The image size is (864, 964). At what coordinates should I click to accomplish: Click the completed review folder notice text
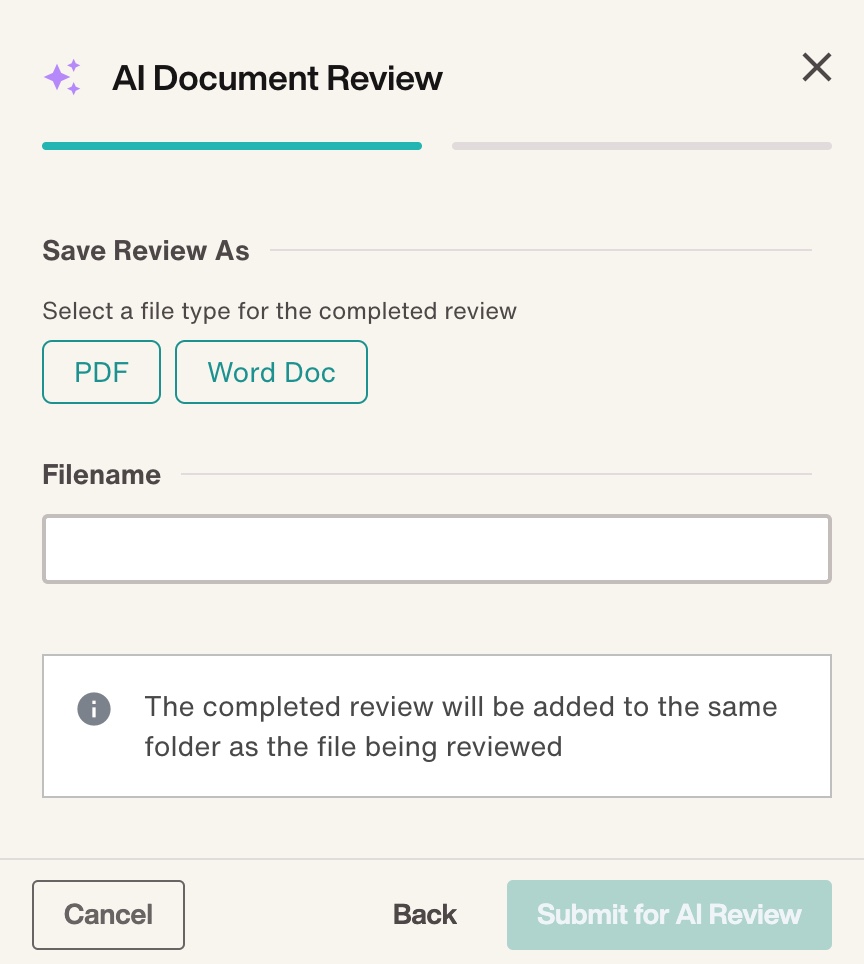tap(460, 726)
